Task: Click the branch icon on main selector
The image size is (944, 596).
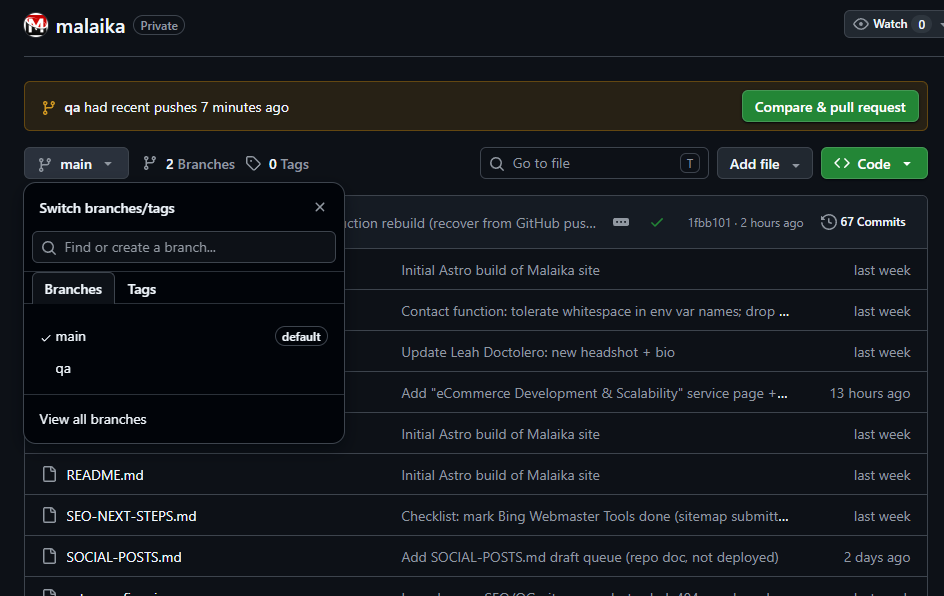Action: click(45, 164)
